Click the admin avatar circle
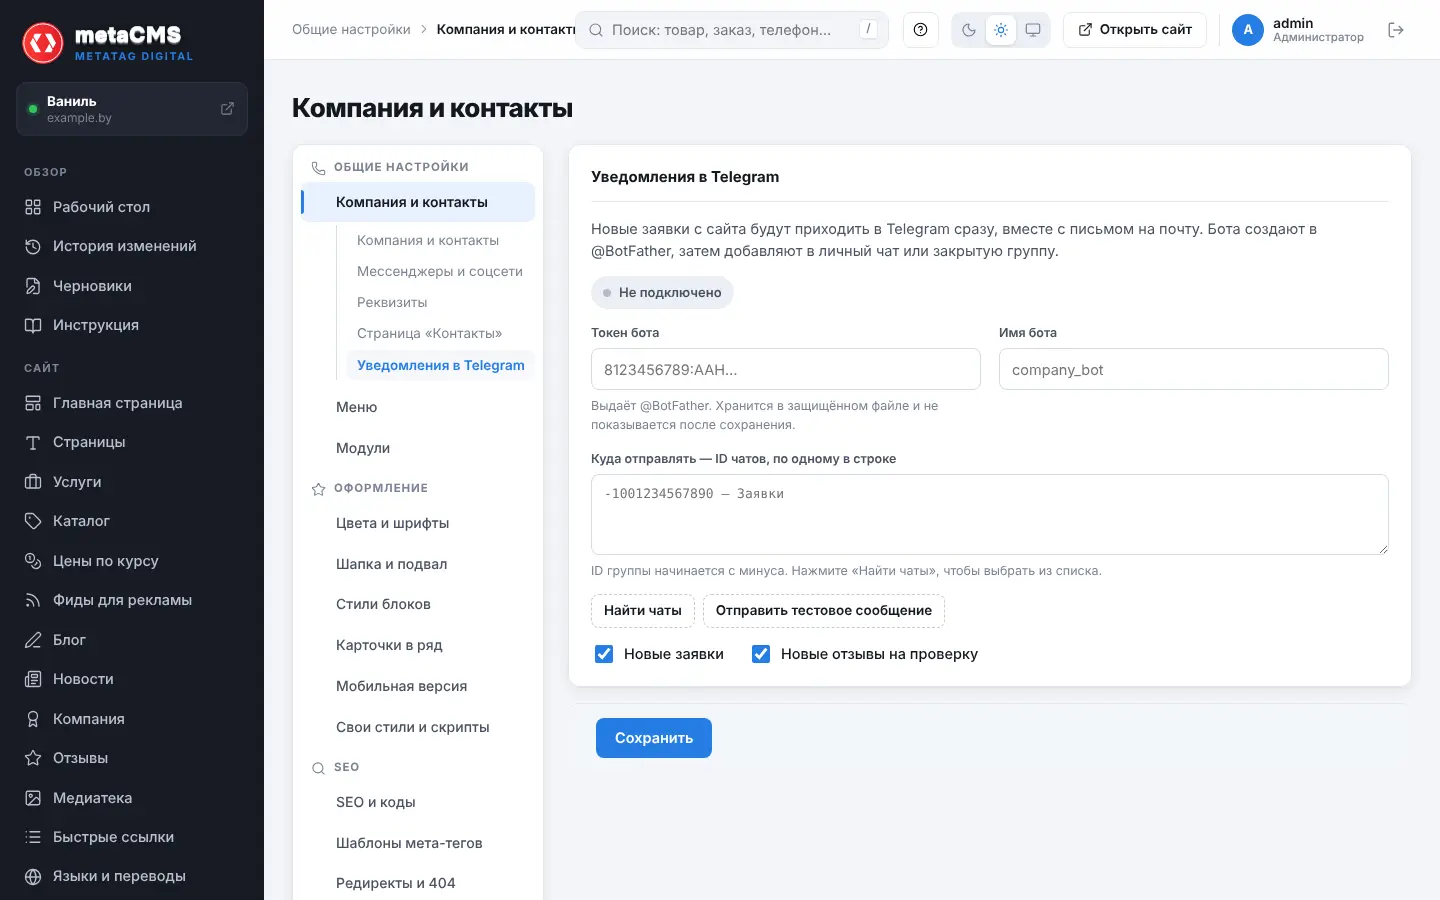Image resolution: width=1440 pixels, height=900 pixels. coord(1247,30)
